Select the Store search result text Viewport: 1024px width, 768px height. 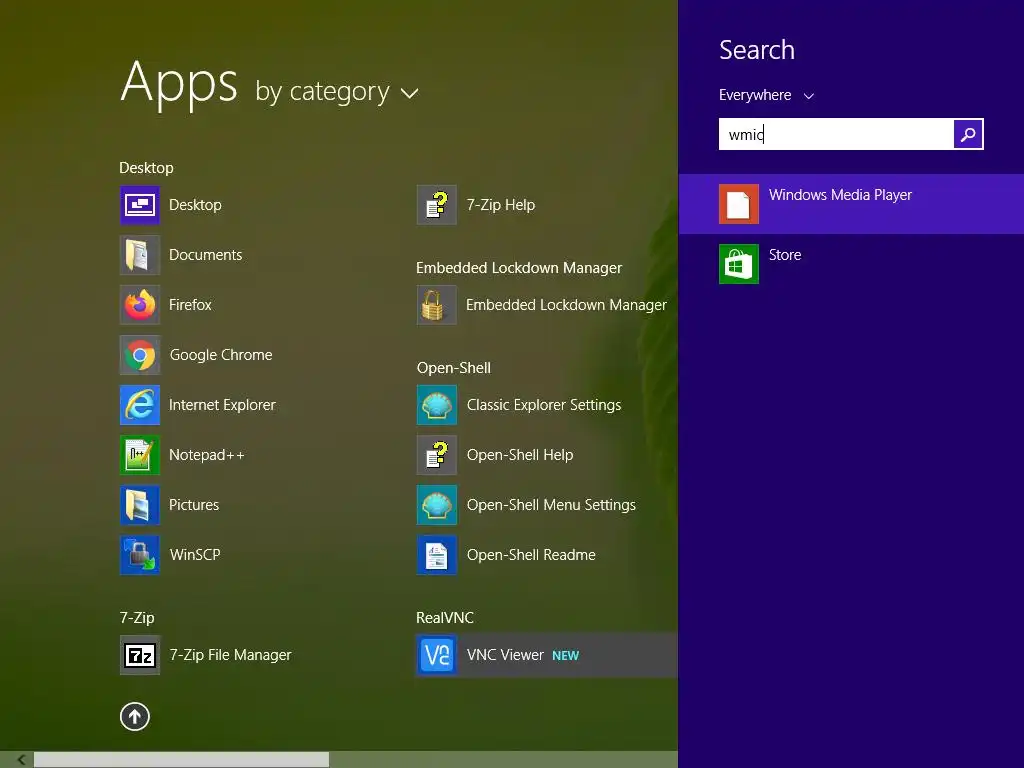(785, 255)
